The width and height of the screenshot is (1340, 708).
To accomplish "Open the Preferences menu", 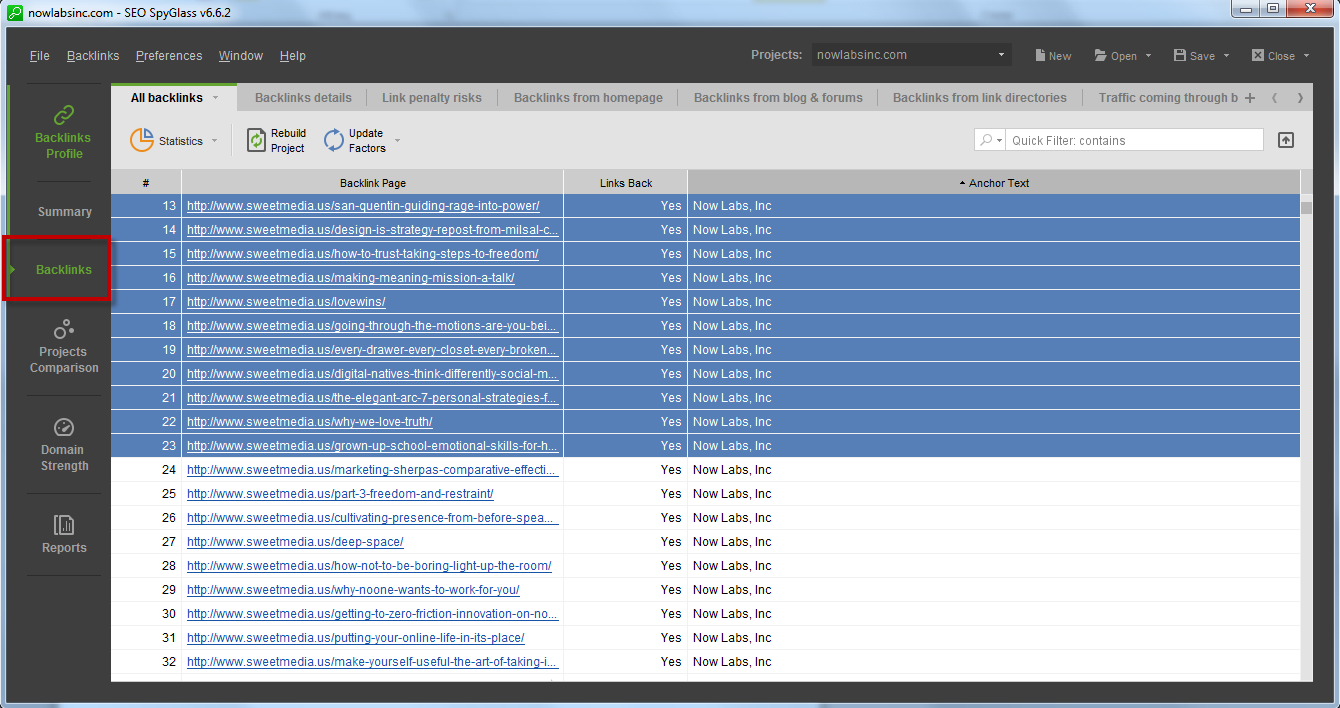I will click(169, 56).
